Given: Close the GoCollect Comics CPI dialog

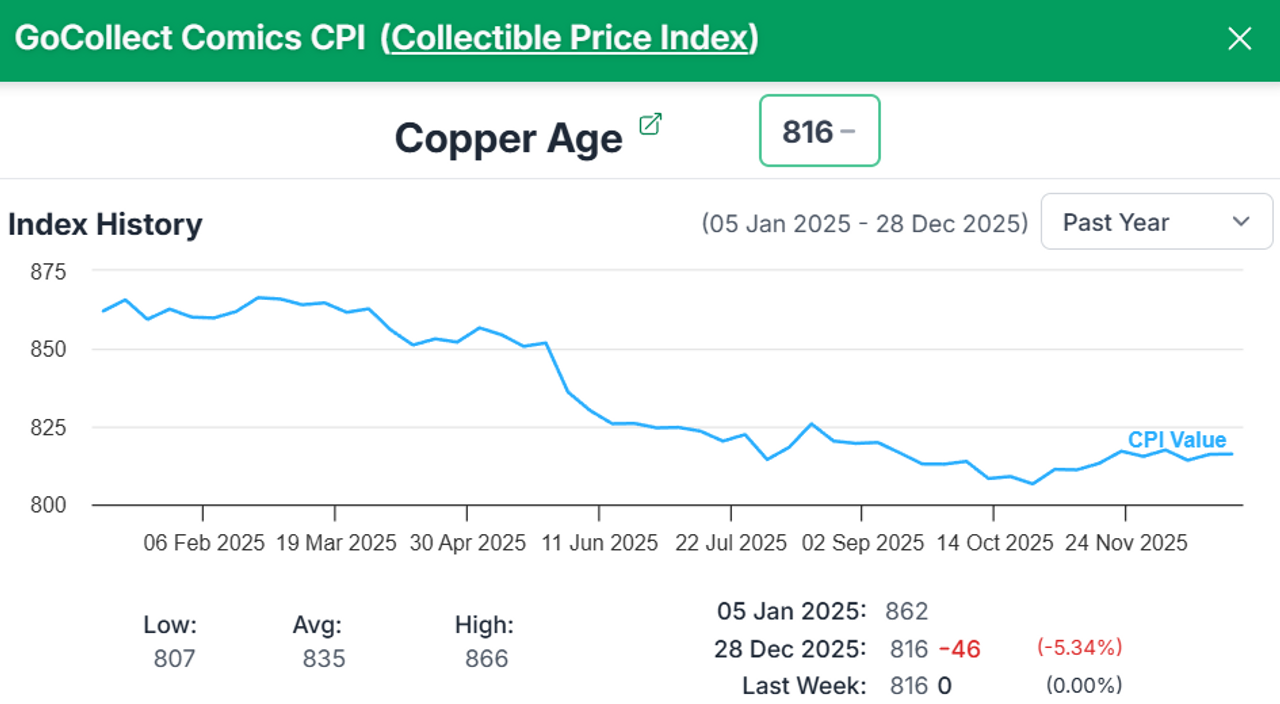Looking at the screenshot, I should click(x=1239, y=39).
